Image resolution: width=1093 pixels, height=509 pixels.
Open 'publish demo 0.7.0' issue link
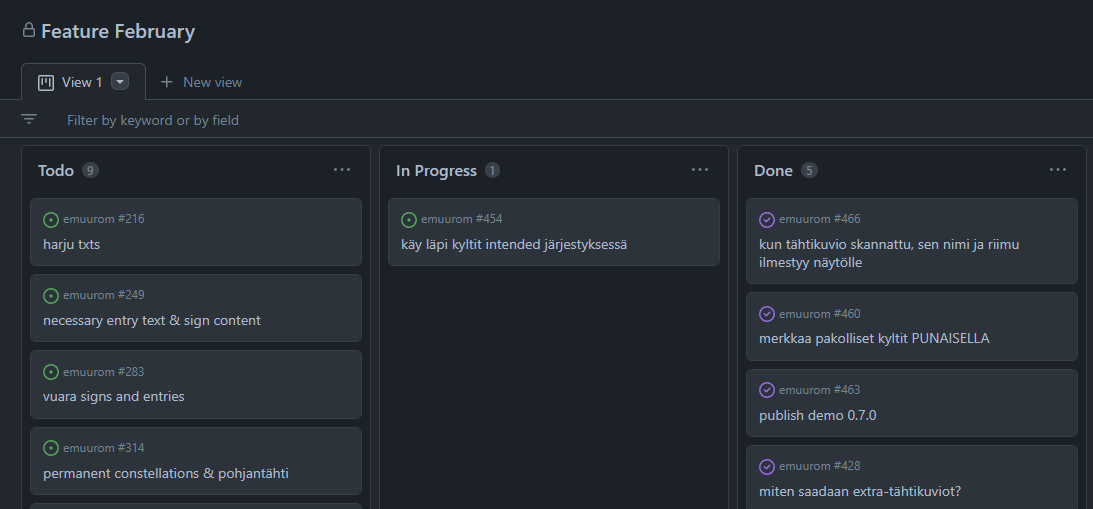tap(818, 416)
